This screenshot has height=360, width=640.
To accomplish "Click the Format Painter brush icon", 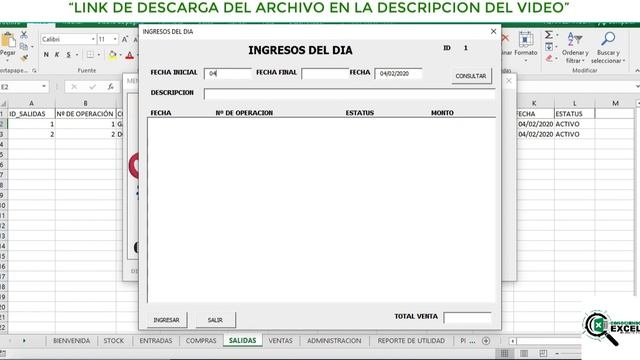I will [24, 58].
